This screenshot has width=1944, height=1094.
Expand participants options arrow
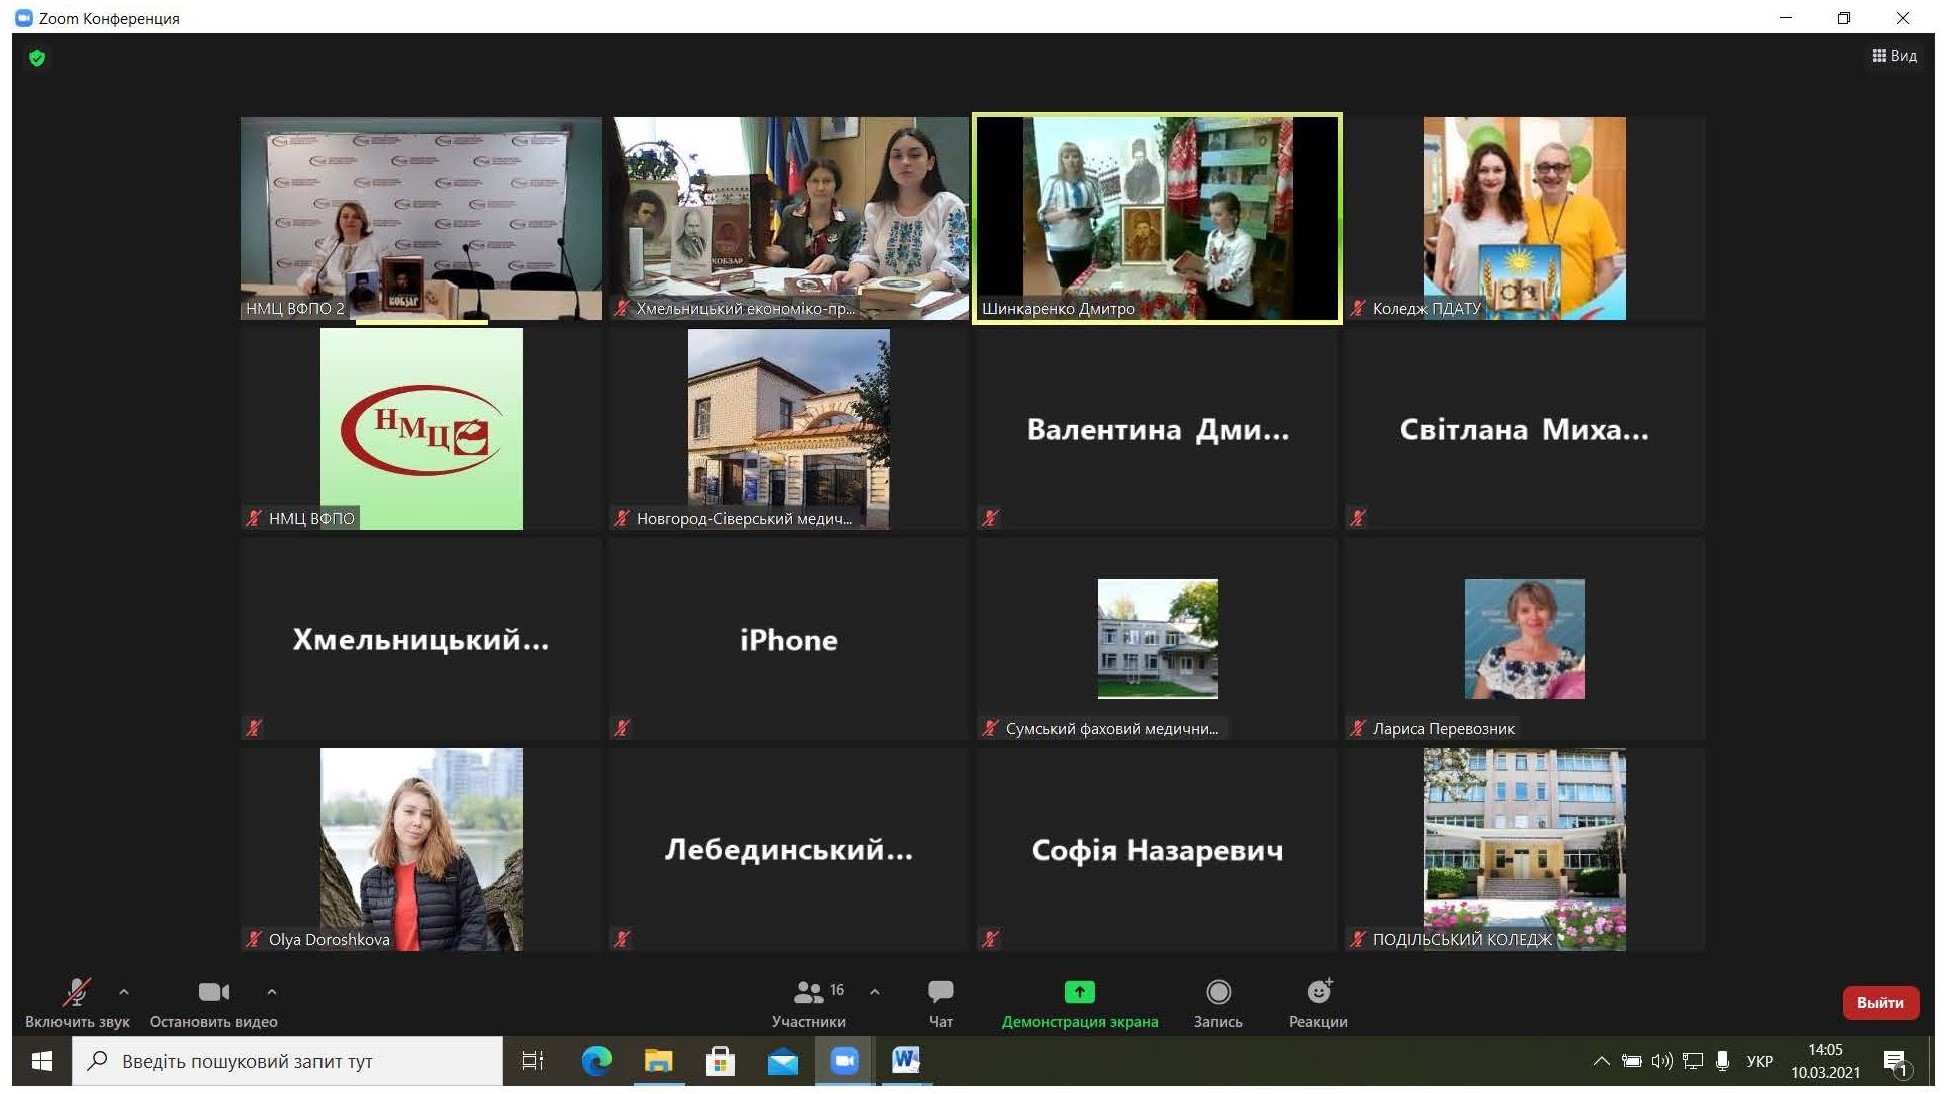click(875, 992)
